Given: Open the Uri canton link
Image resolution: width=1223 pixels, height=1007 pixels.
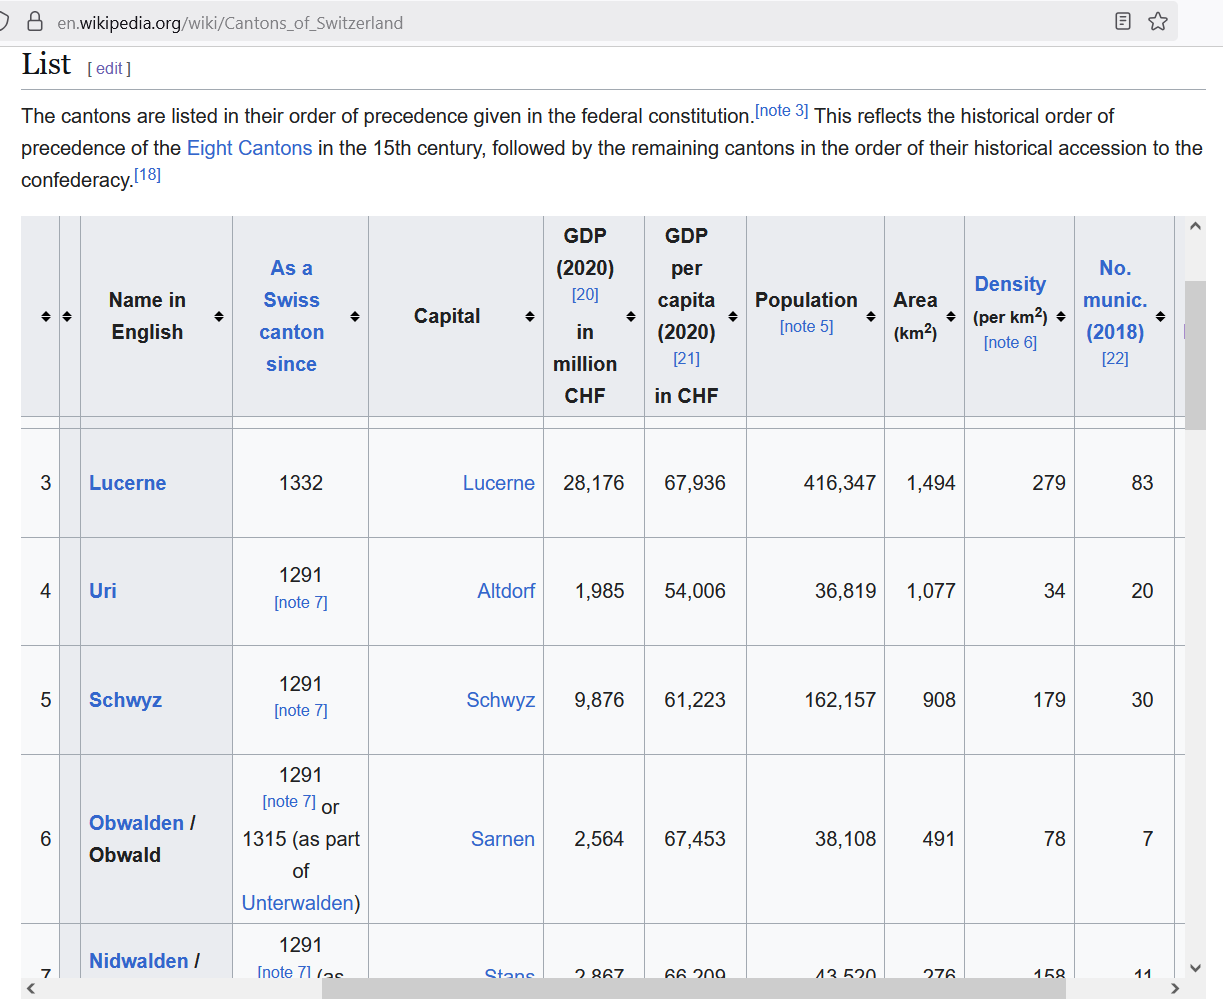Looking at the screenshot, I should click(103, 591).
